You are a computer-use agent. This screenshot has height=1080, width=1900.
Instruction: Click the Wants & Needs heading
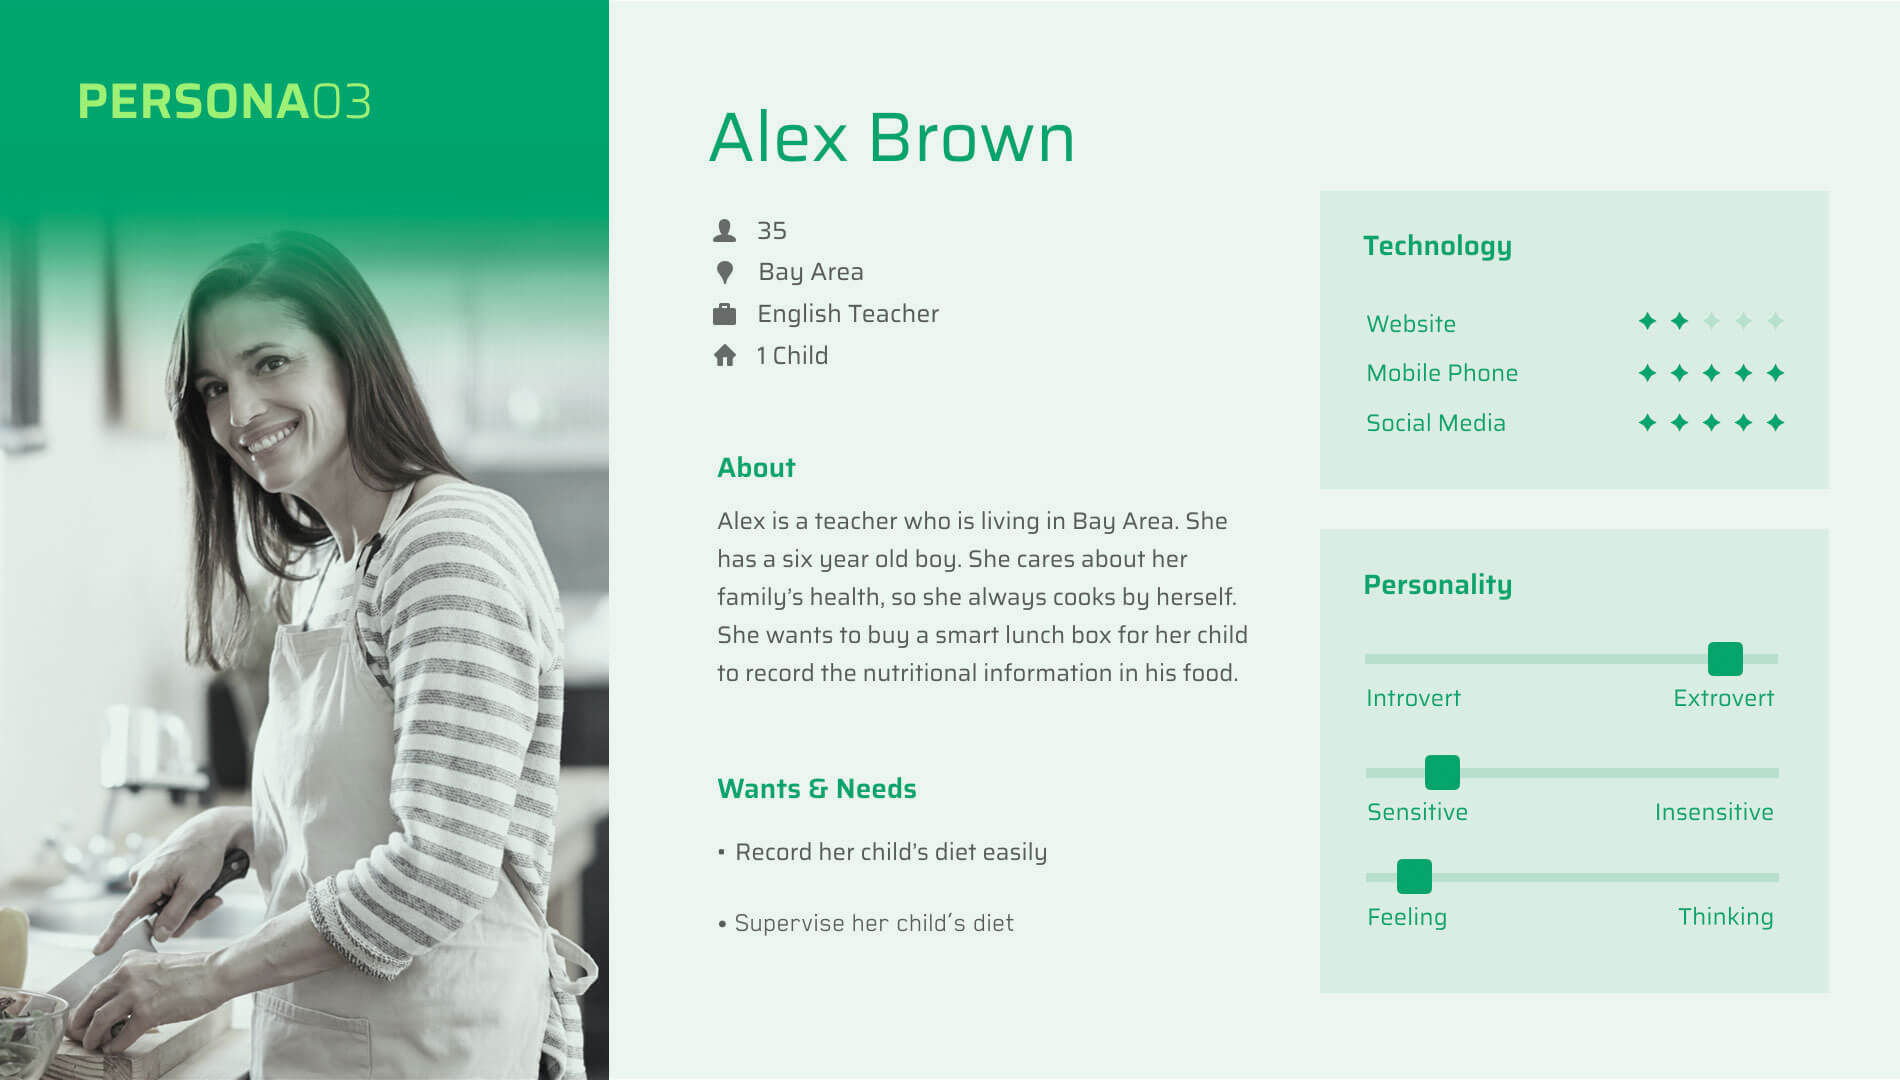(x=816, y=789)
